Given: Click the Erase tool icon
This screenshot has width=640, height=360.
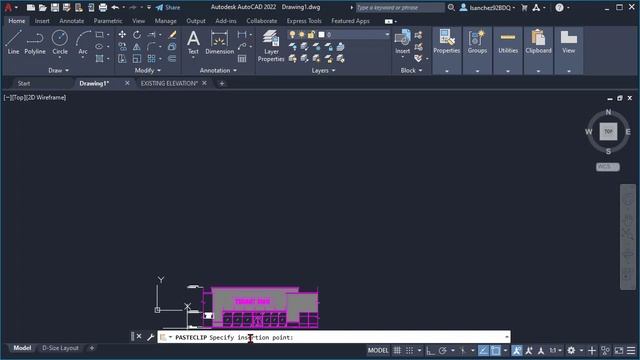Looking at the screenshot, I should 172,35.
